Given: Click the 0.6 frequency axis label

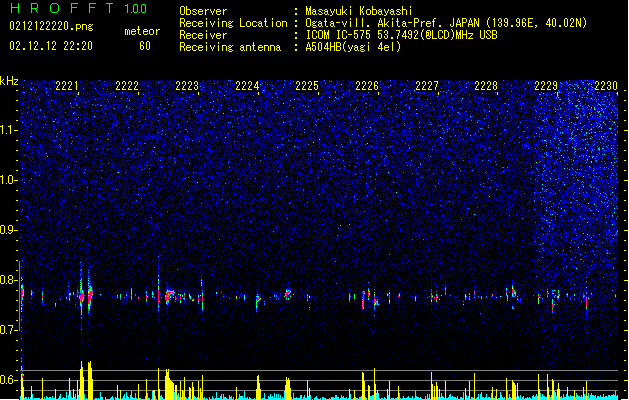Looking at the screenshot, I should (x=9, y=380).
